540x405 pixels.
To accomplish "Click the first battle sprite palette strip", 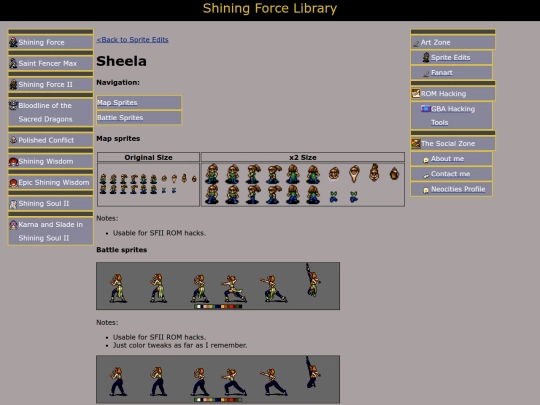I will coord(218,307).
